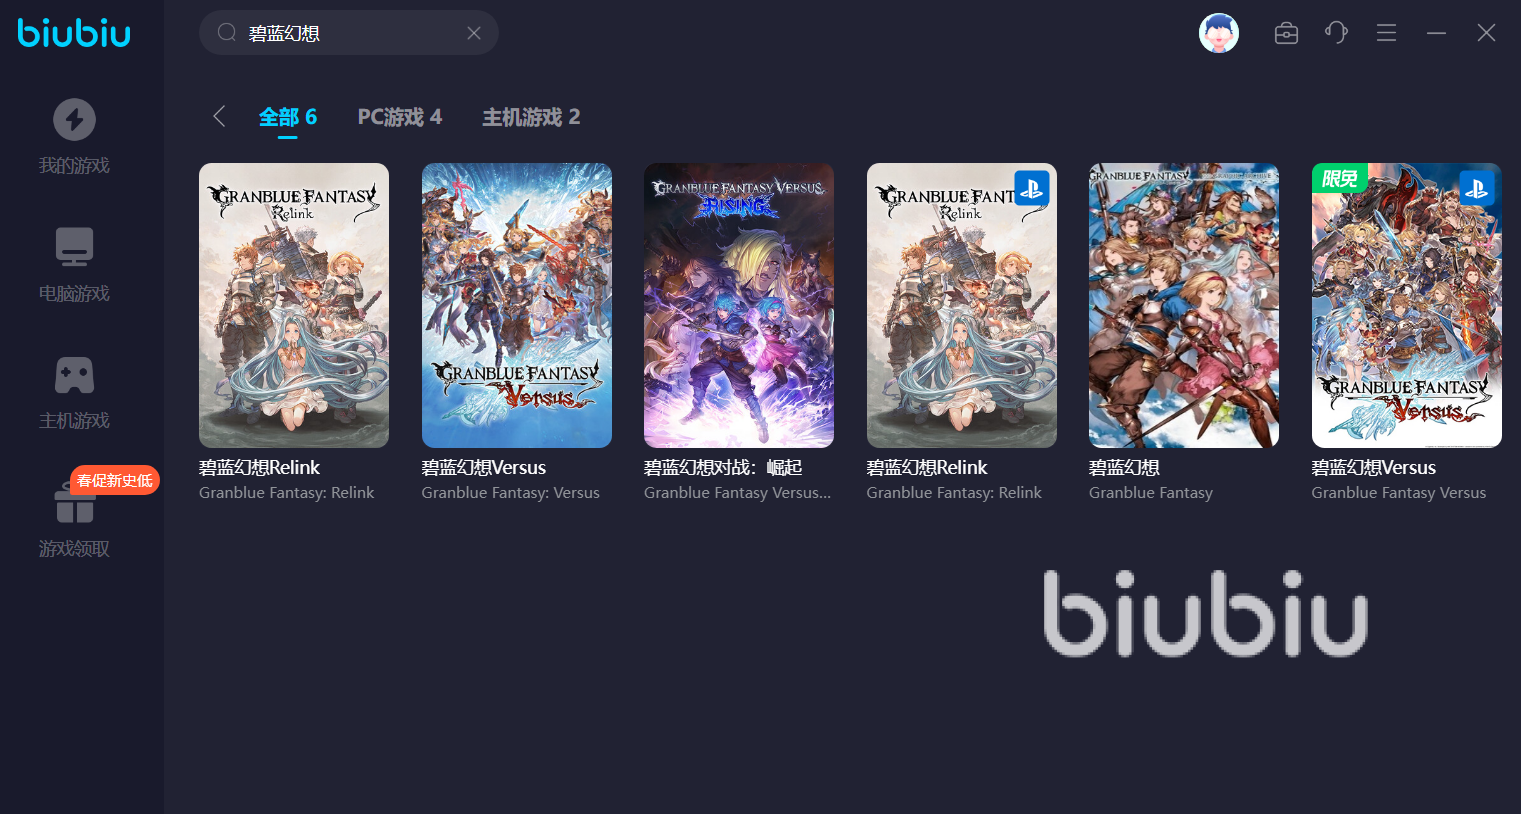Open the customer support headset icon
The height and width of the screenshot is (814, 1521).
pos(1336,33)
